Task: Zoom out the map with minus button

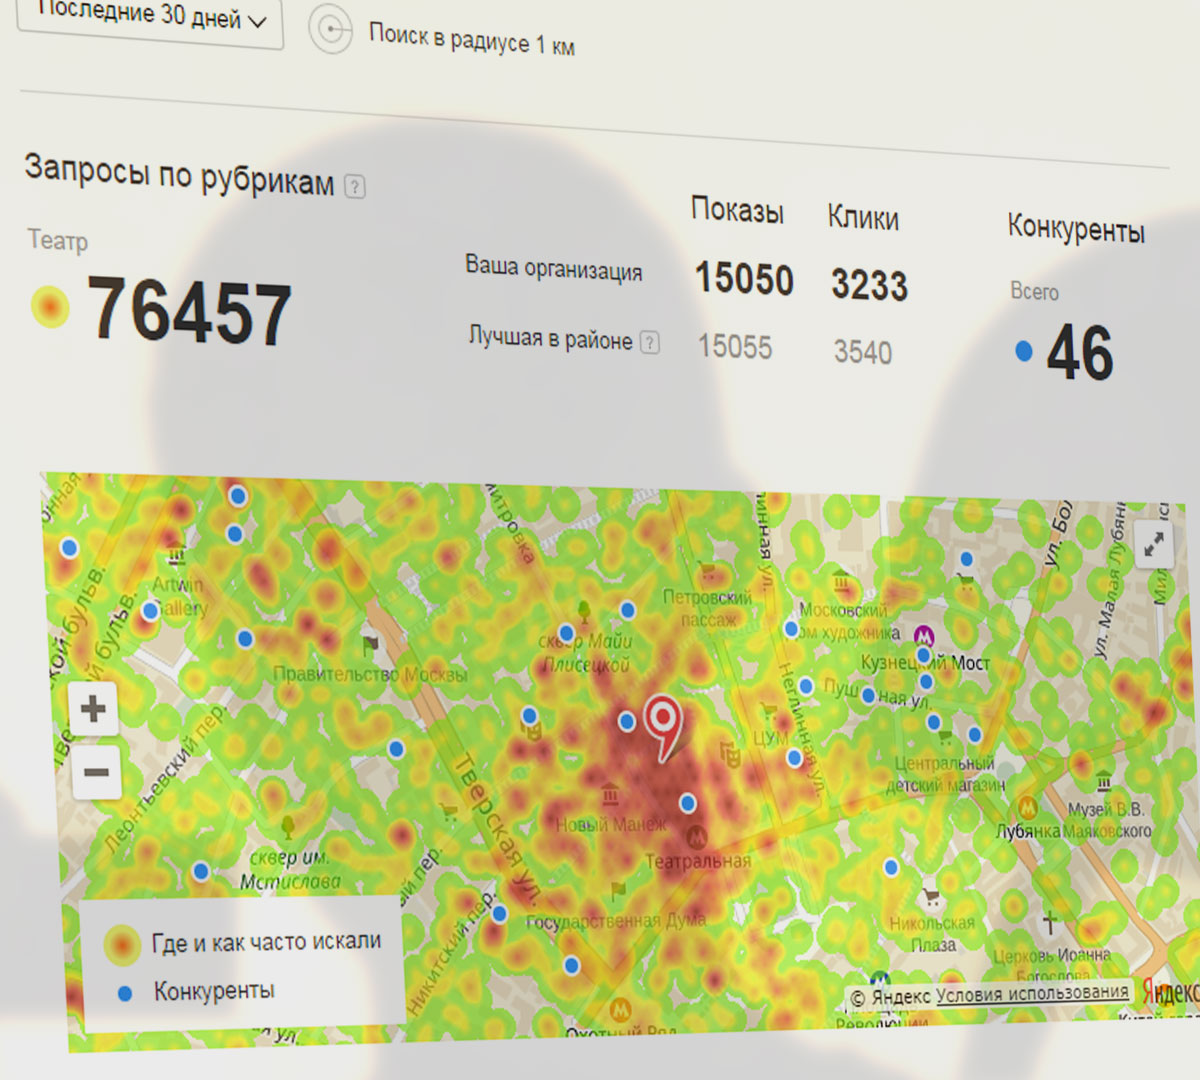Action: [96, 772]
